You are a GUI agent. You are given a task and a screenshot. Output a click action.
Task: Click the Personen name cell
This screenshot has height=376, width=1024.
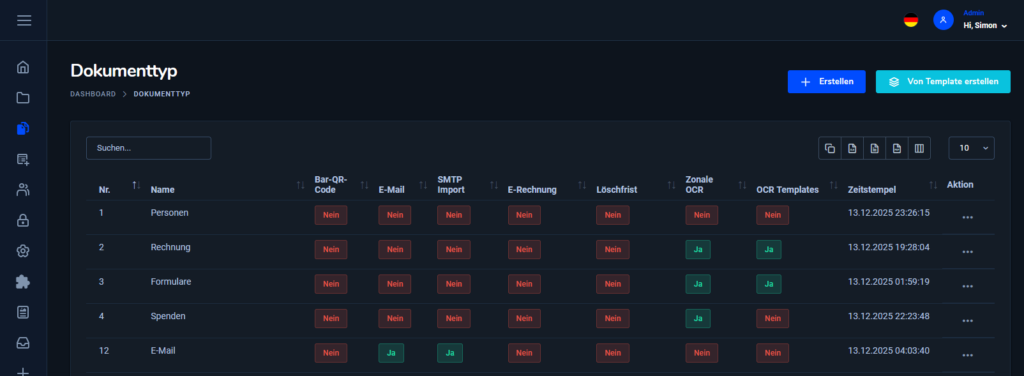[170, 213]
